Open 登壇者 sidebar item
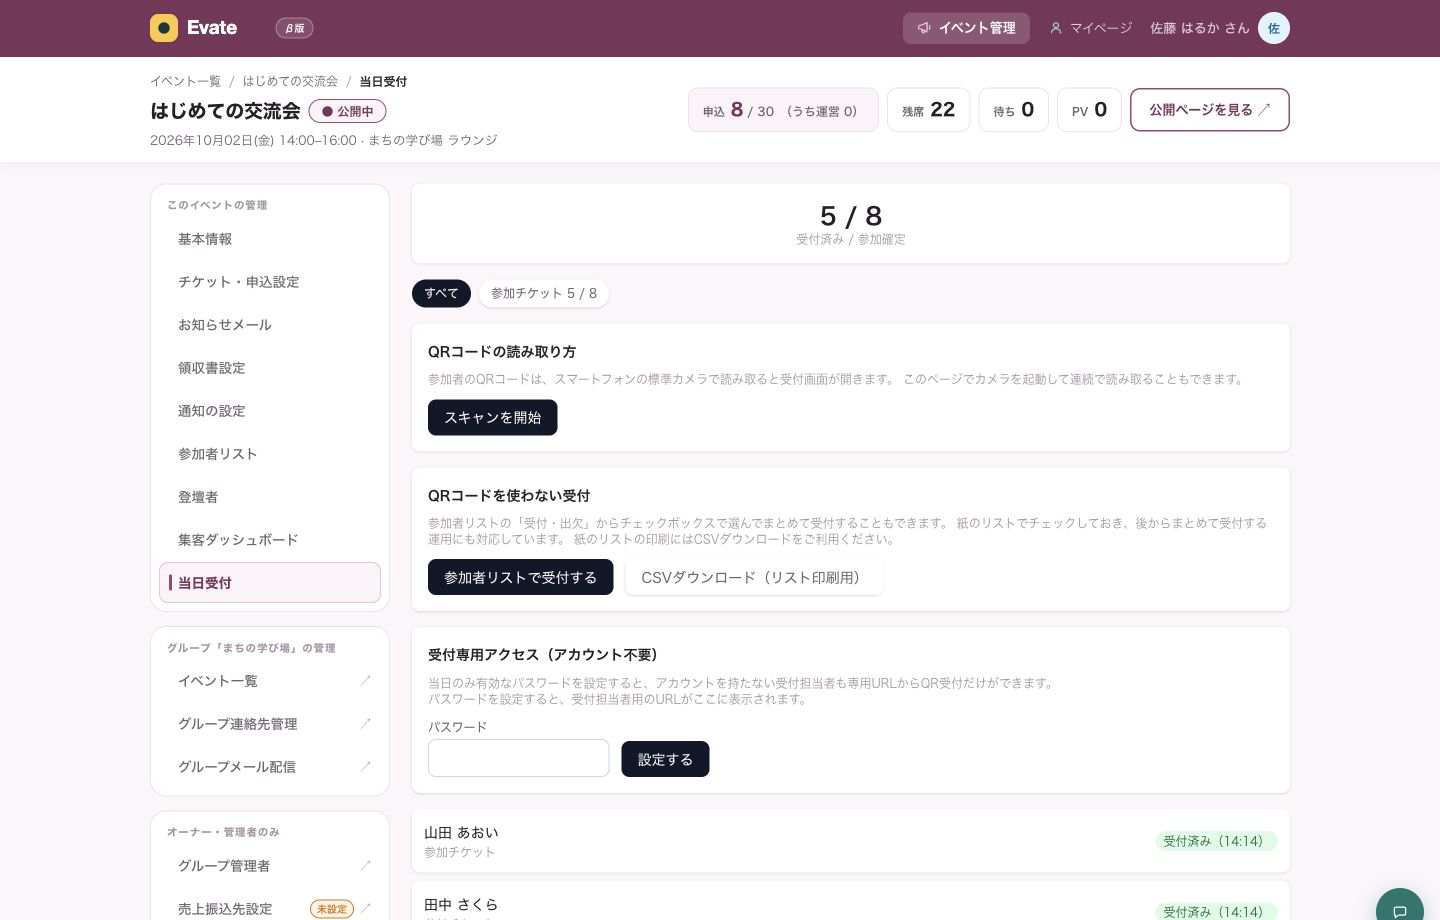Image resolution: width=1440 pixels, height=920 pixels. point(270,497)
